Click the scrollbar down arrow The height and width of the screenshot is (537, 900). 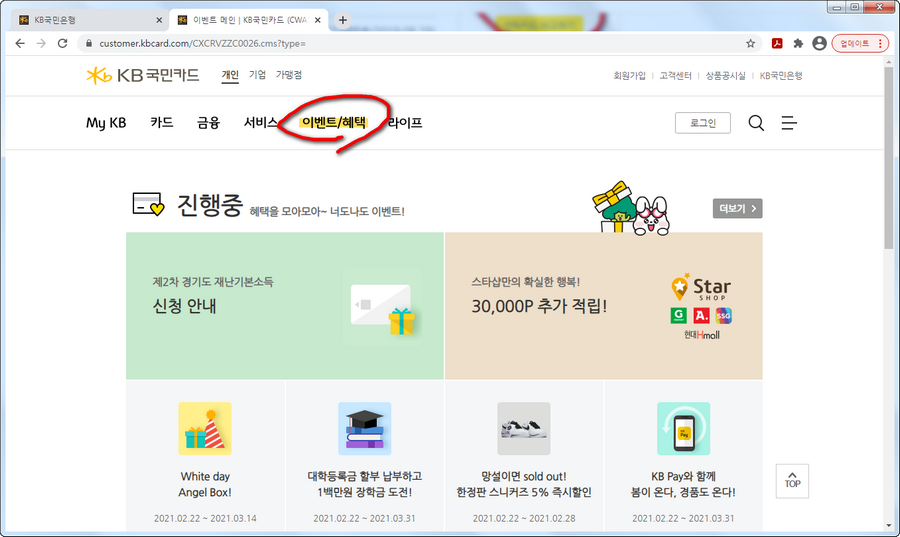[x=889, y=525]
